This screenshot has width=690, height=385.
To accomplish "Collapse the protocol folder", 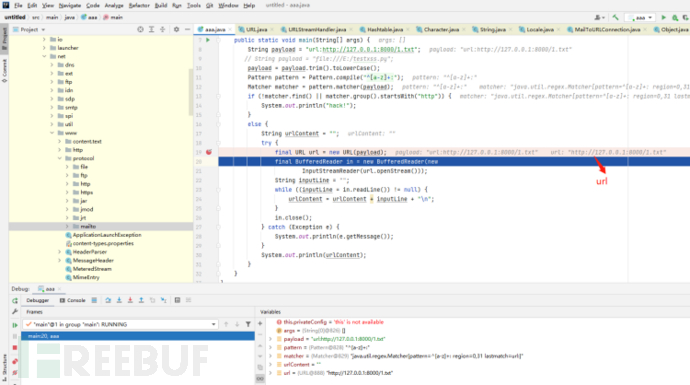I will pyautogui.click(x=59, y=158).
